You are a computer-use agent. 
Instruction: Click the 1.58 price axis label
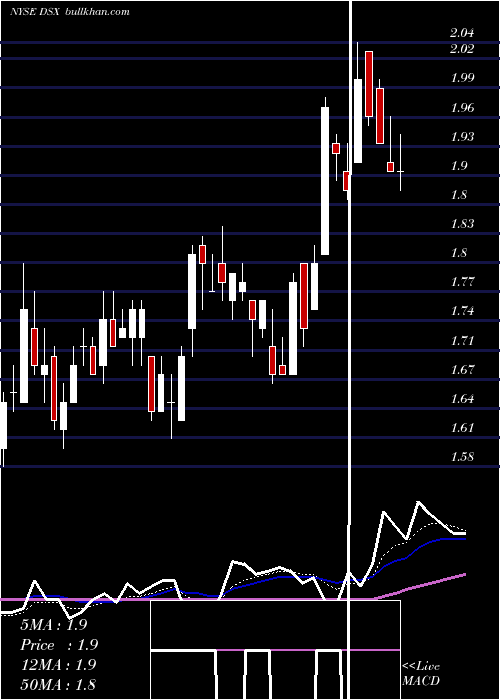462,457
